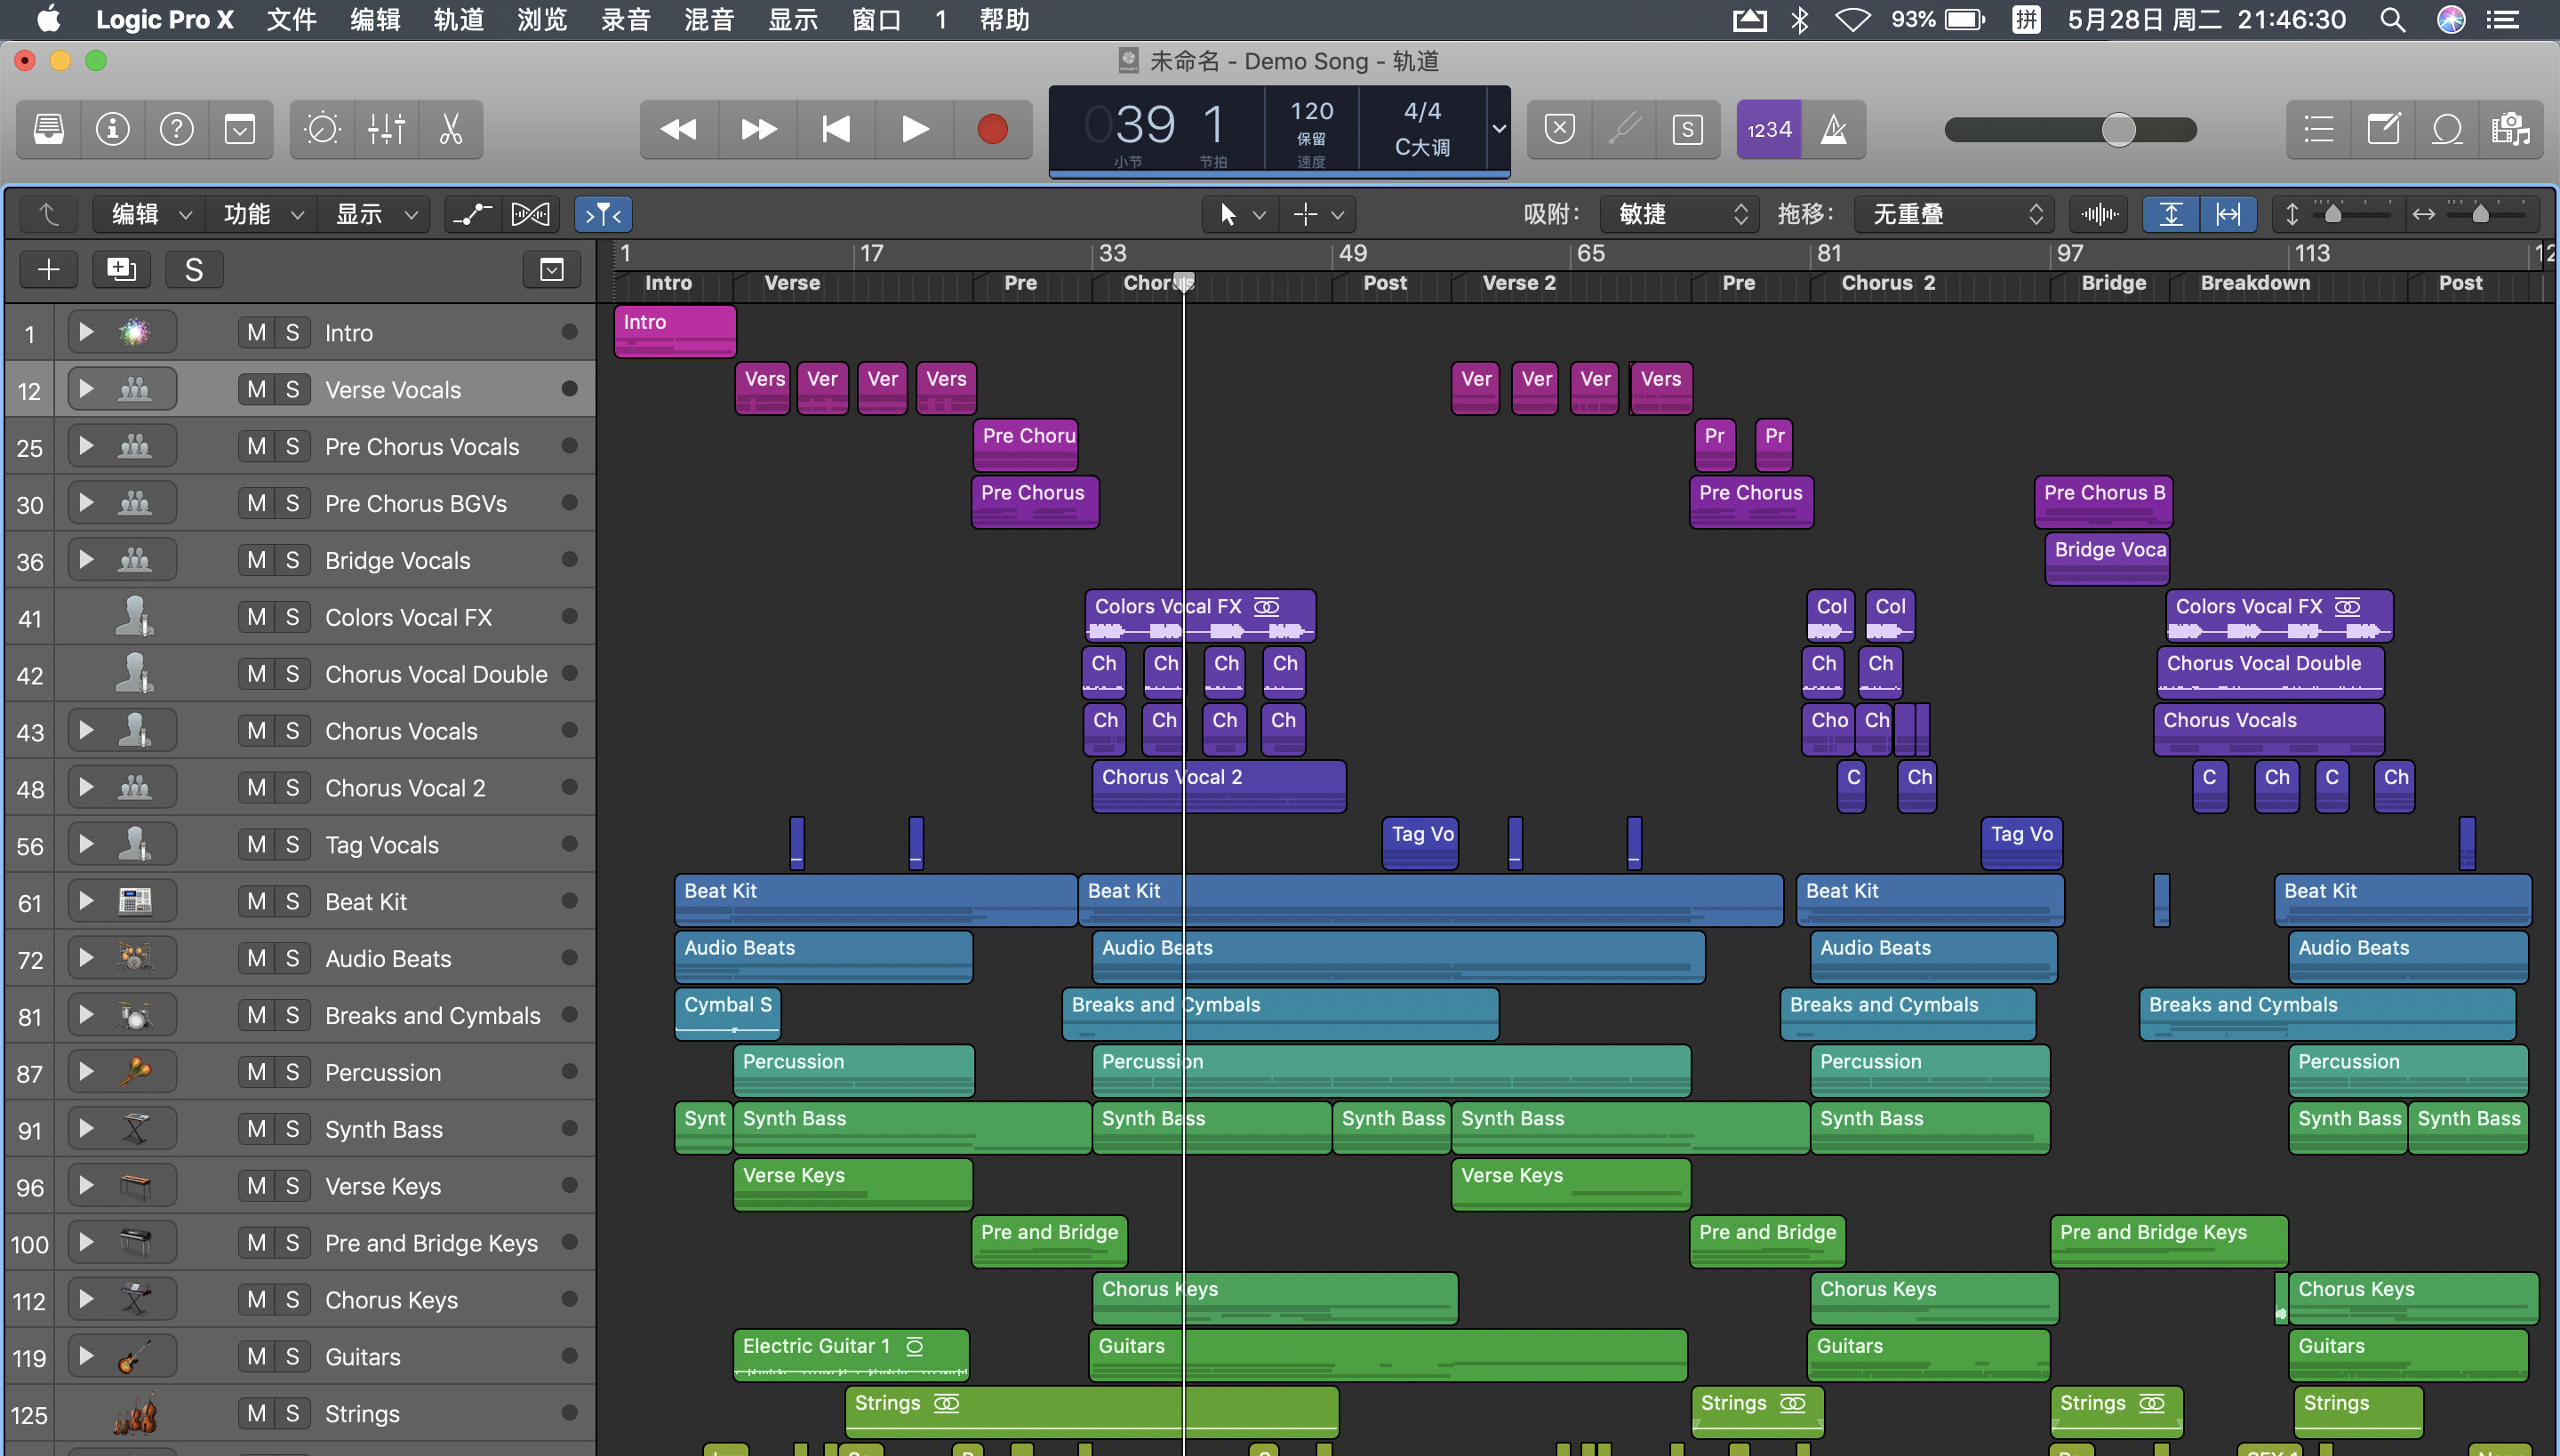Toggle the vertical auto zoom button

tap(2171, 214)
